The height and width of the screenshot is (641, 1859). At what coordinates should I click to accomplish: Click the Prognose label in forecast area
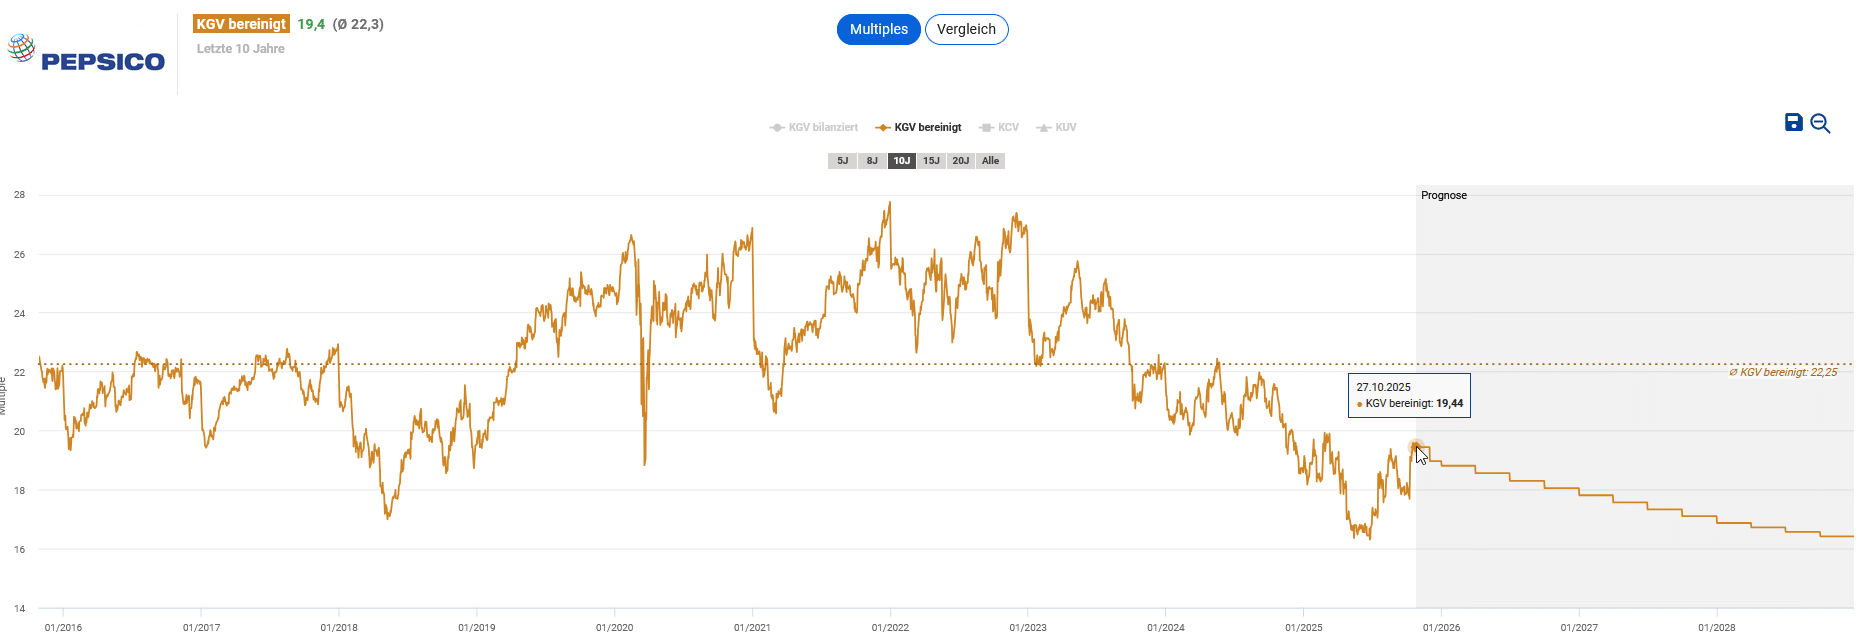pyautogui.click(x=1444, y=195)
